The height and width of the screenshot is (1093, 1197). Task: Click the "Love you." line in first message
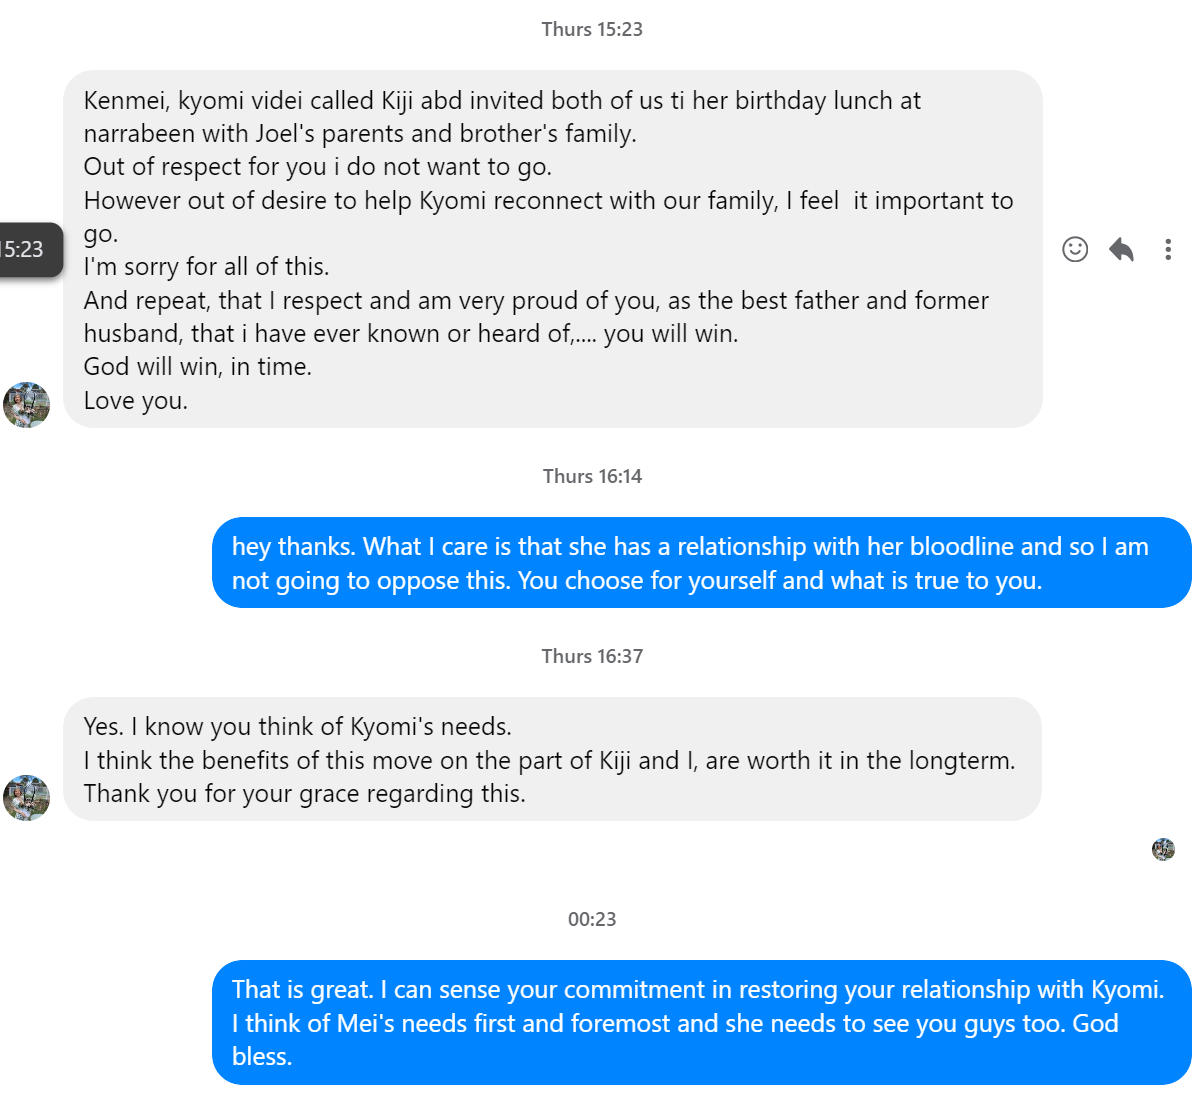pyautogui.click(x=136, y=401)
